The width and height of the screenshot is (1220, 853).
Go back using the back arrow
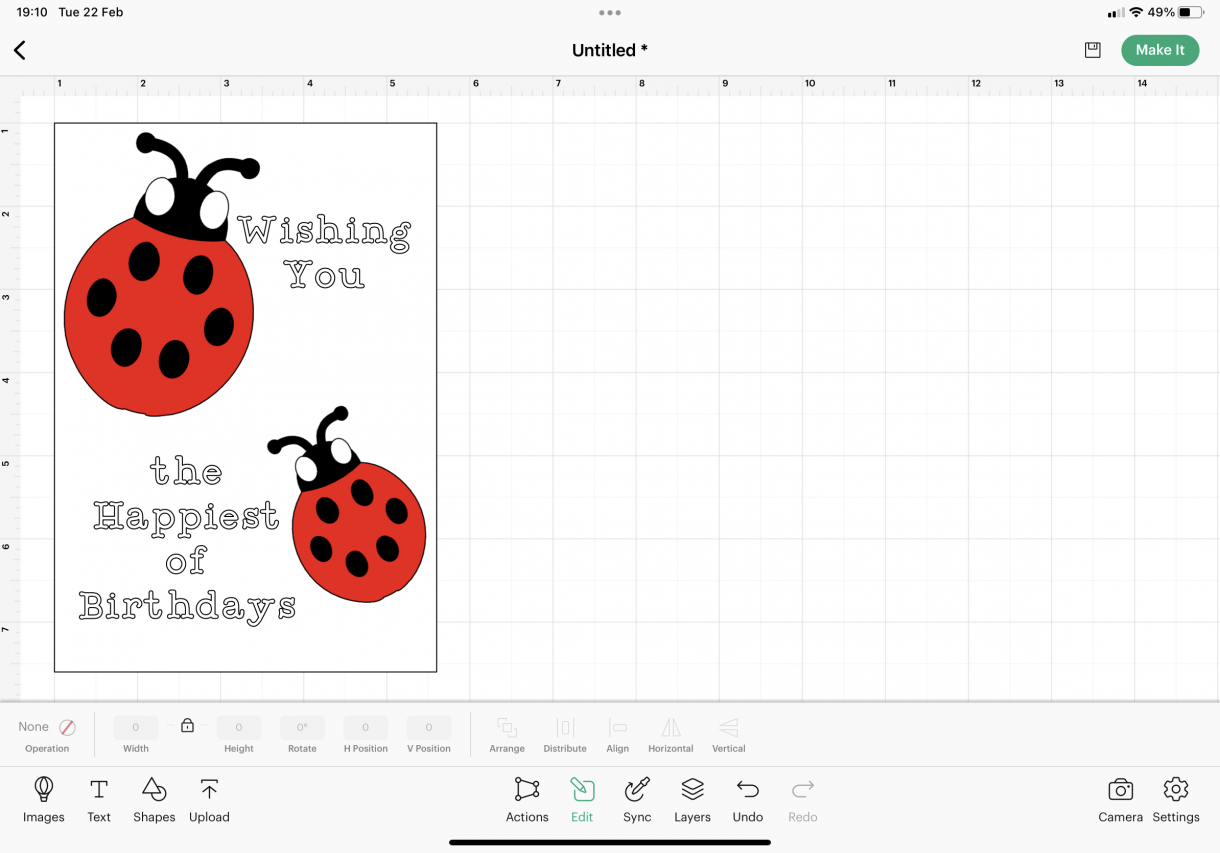(19, 50)
